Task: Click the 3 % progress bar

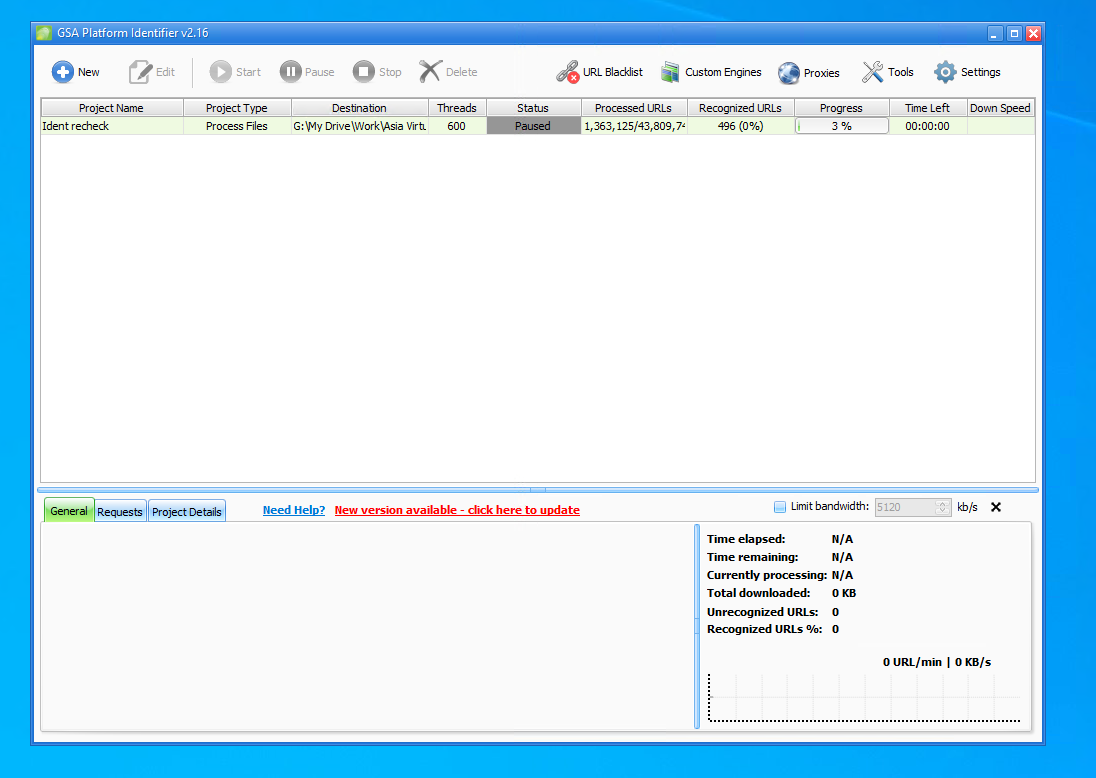Action: [x=842, y=126]
